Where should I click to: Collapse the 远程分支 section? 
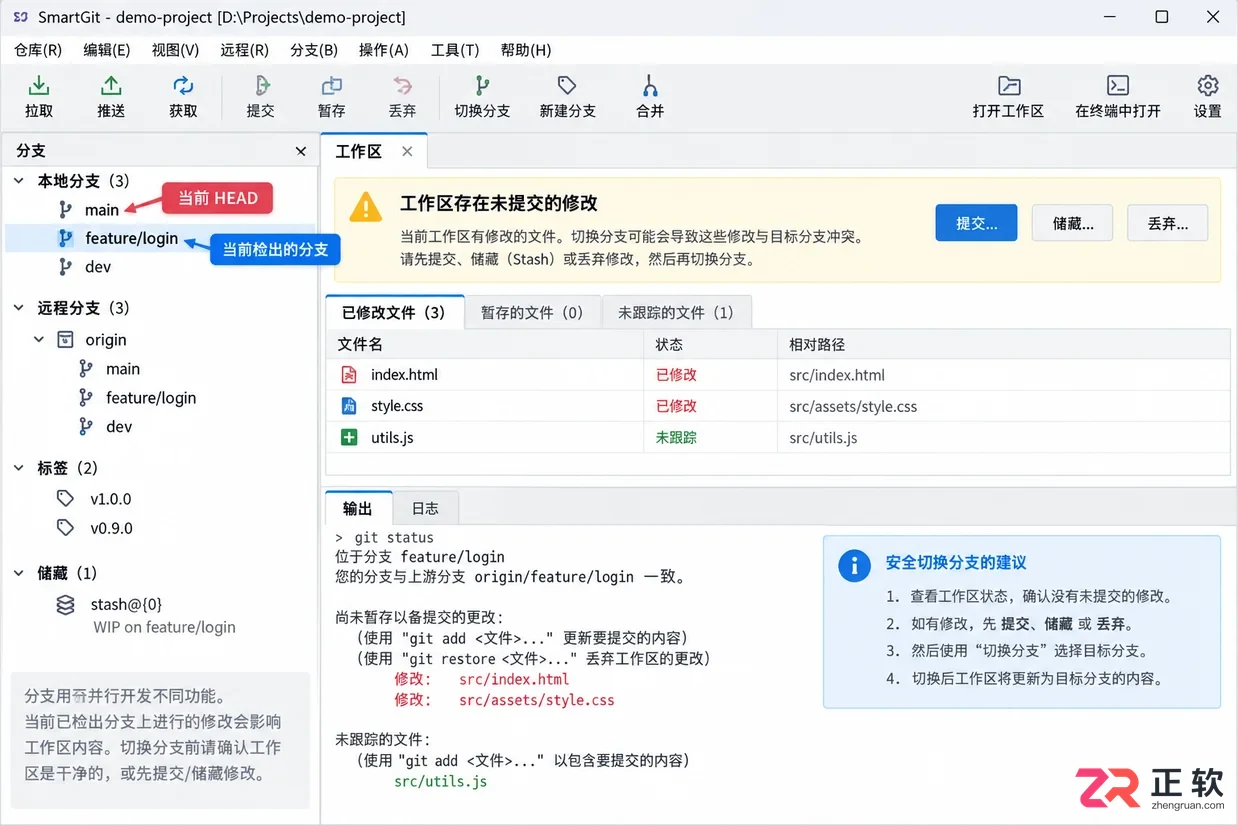tap(19, 308)
